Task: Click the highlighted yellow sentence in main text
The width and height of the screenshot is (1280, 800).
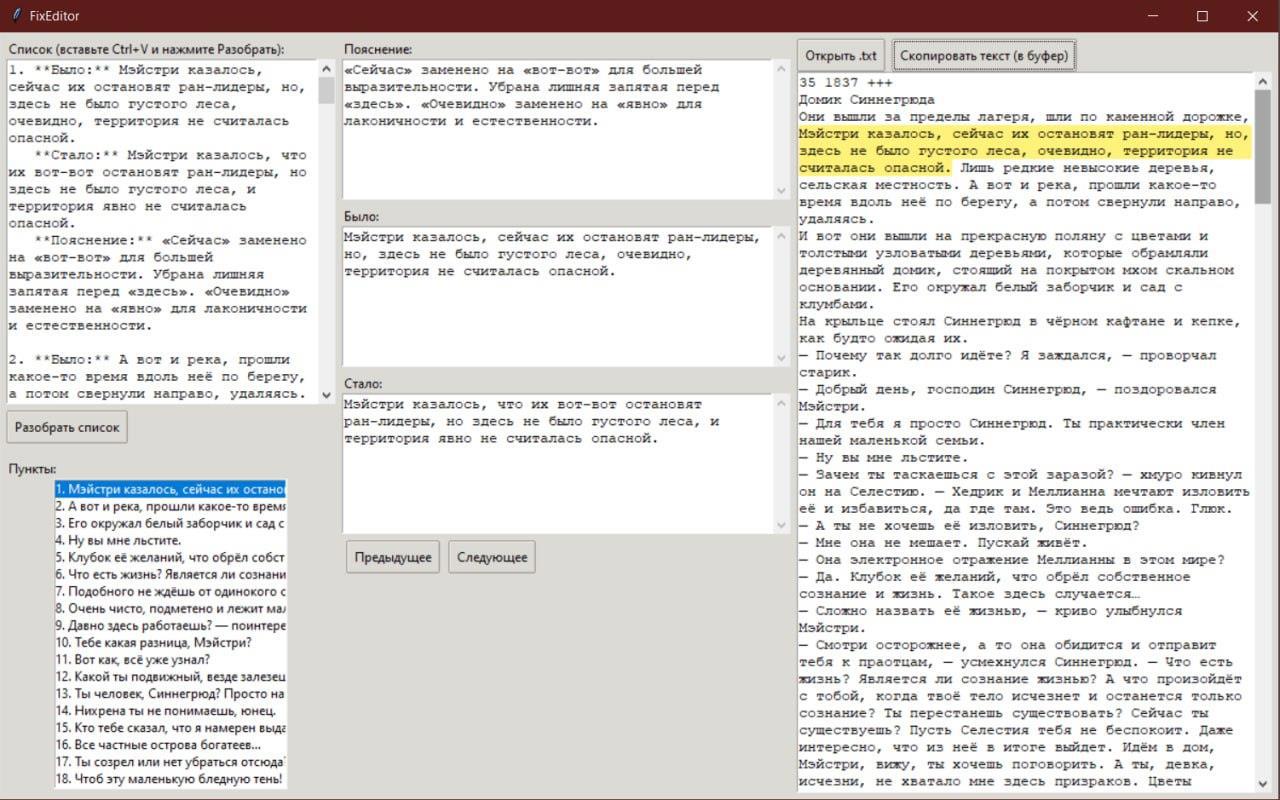Action: point(1020,151)
